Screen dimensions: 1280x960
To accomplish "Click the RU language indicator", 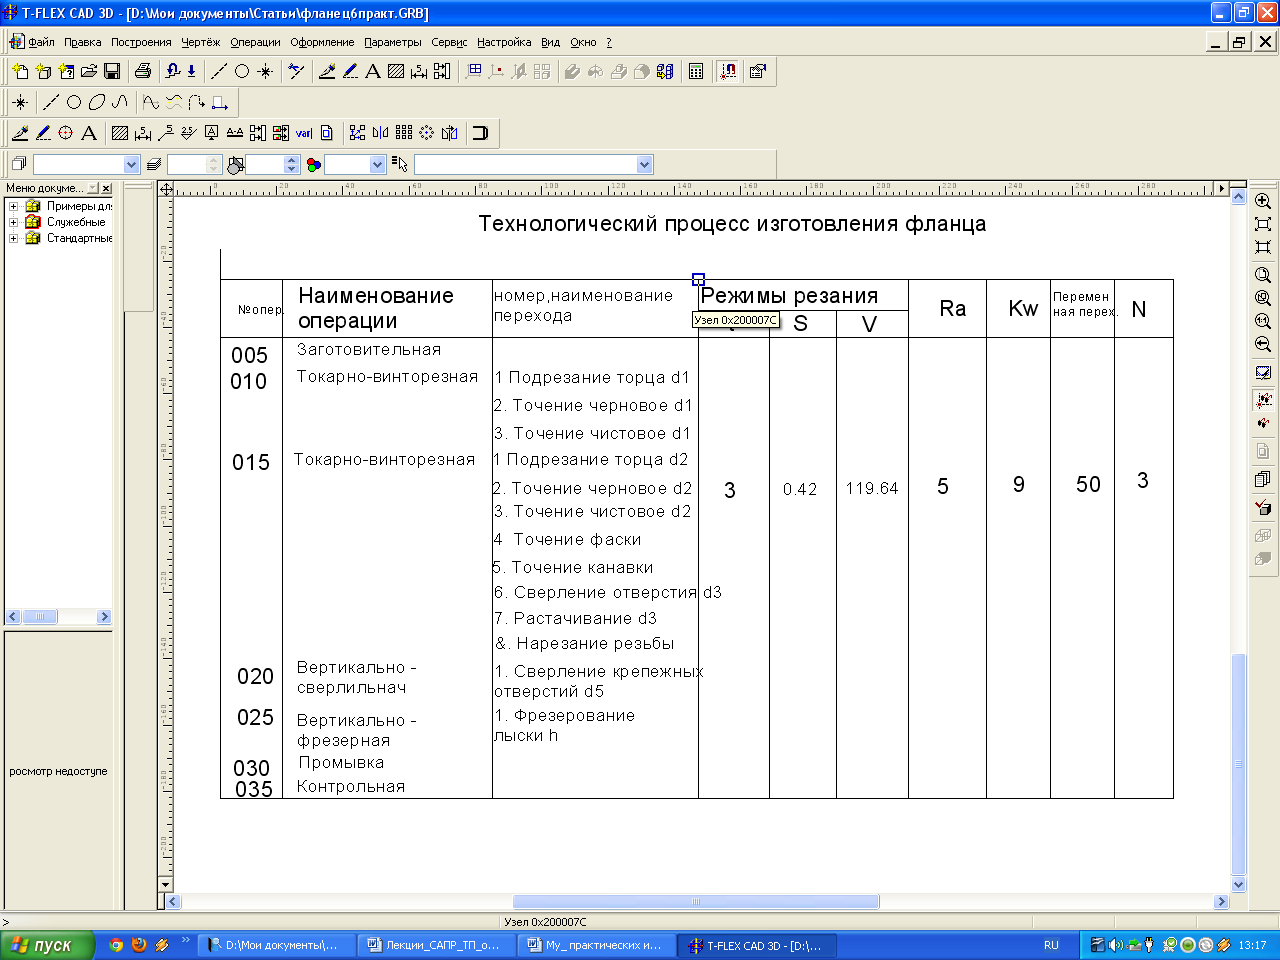I will [1051, 945].
